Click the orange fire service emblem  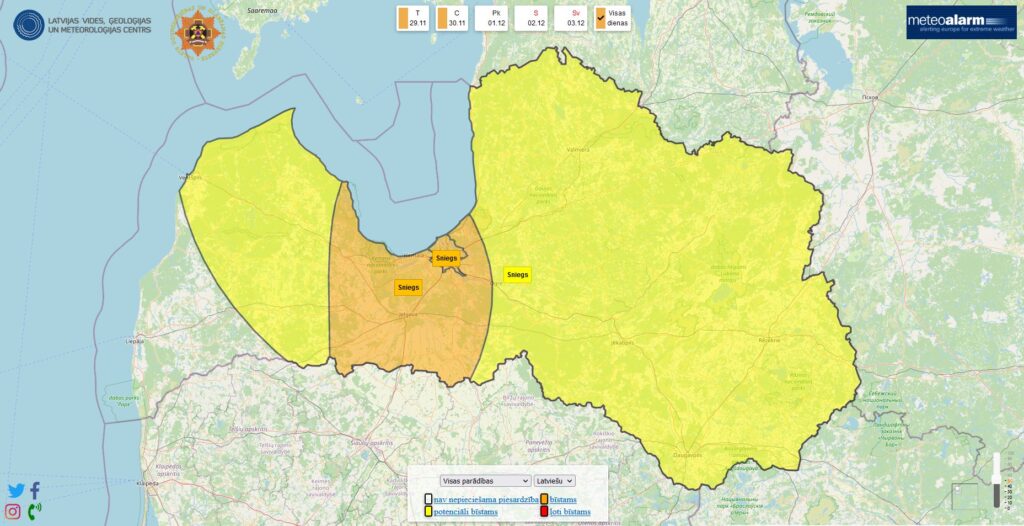point(200,32)
